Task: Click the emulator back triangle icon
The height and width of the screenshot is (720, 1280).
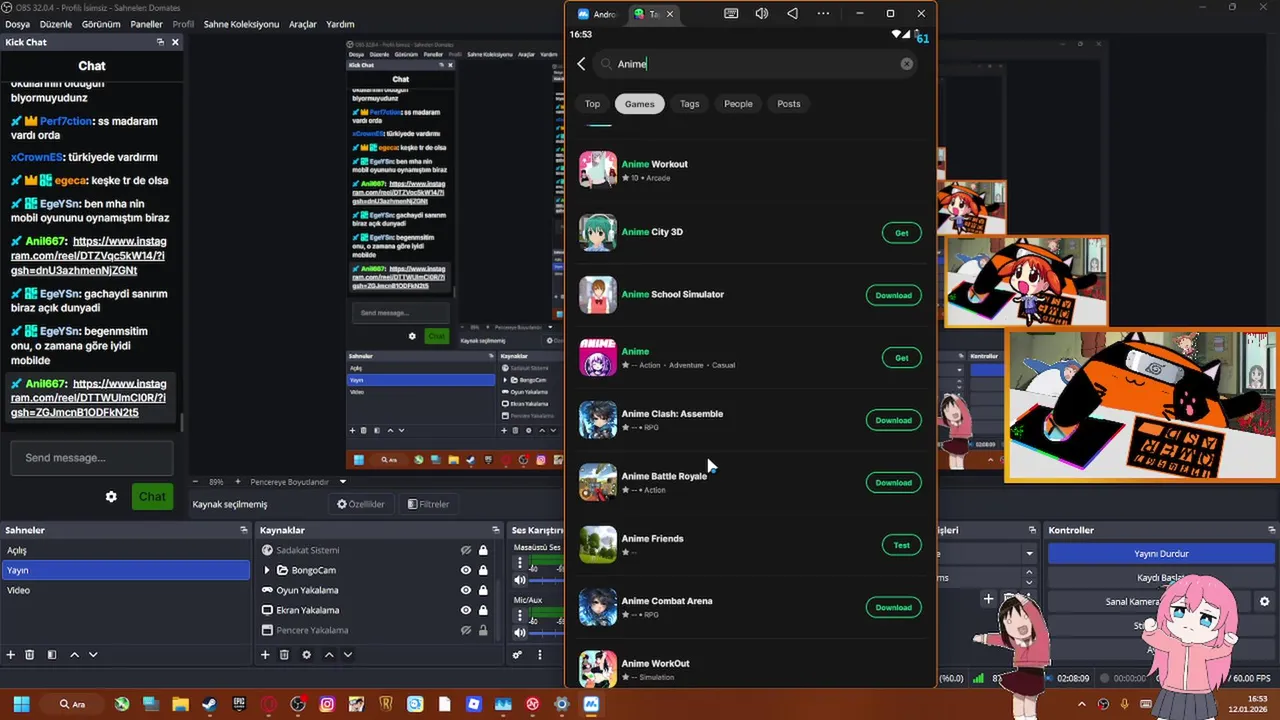Action: 792,14
